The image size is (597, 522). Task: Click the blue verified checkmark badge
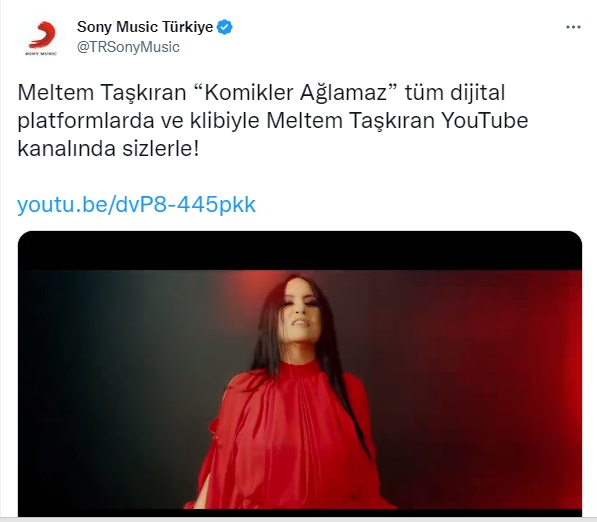click(225, 27)
